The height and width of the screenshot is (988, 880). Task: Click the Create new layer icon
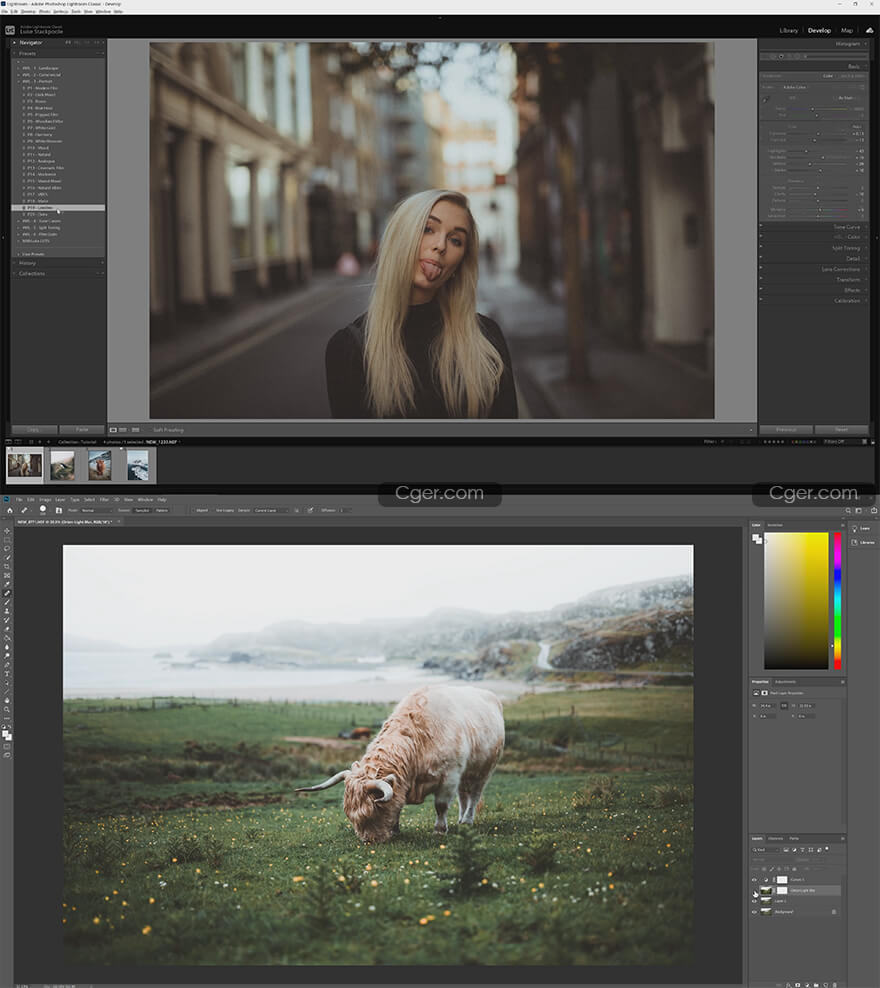(826, 985)
